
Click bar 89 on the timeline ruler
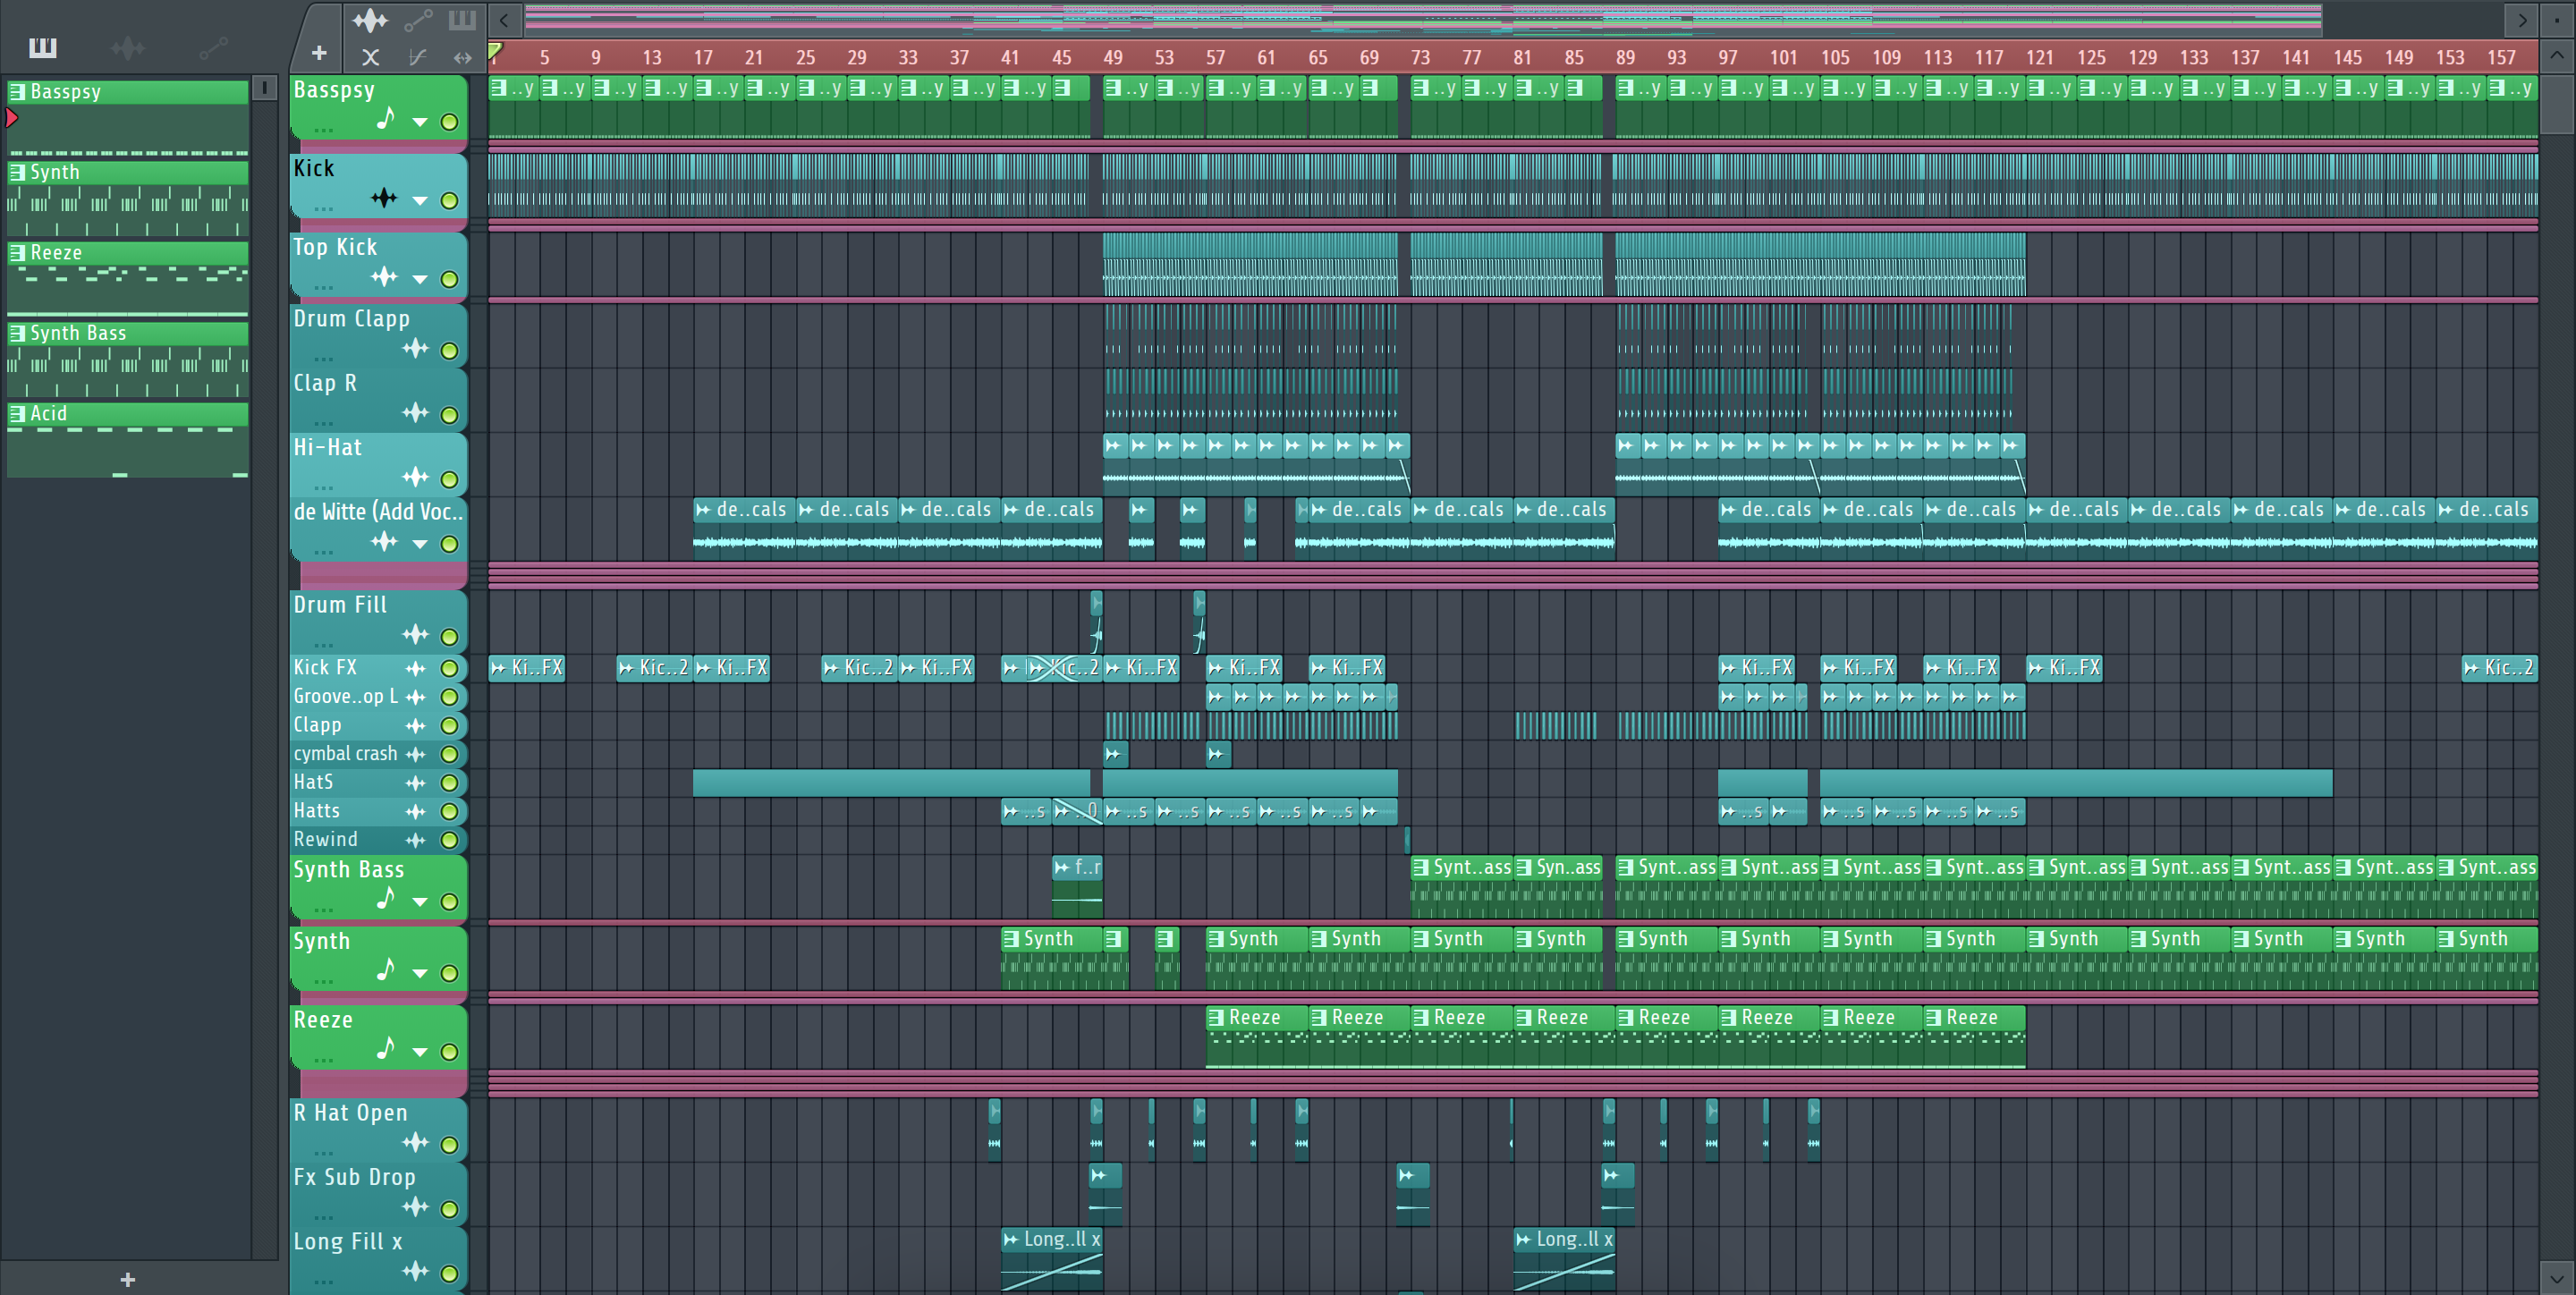(1626, 58)
